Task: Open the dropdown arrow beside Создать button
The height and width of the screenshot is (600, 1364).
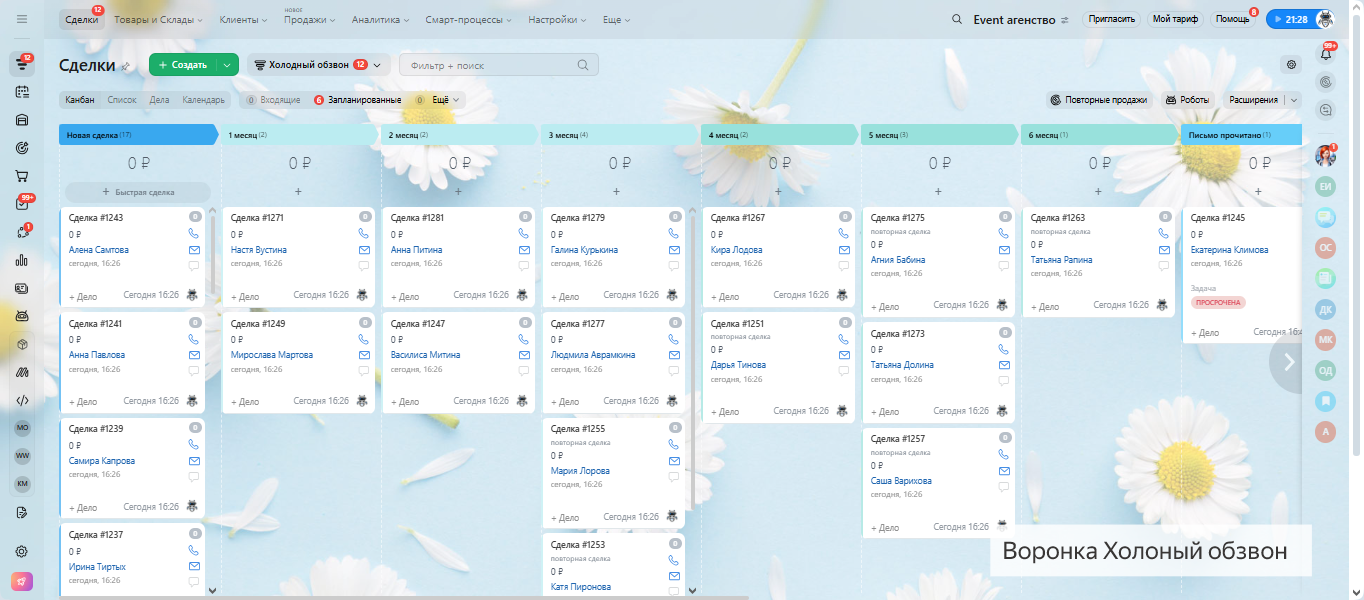Action: [228, 65]
